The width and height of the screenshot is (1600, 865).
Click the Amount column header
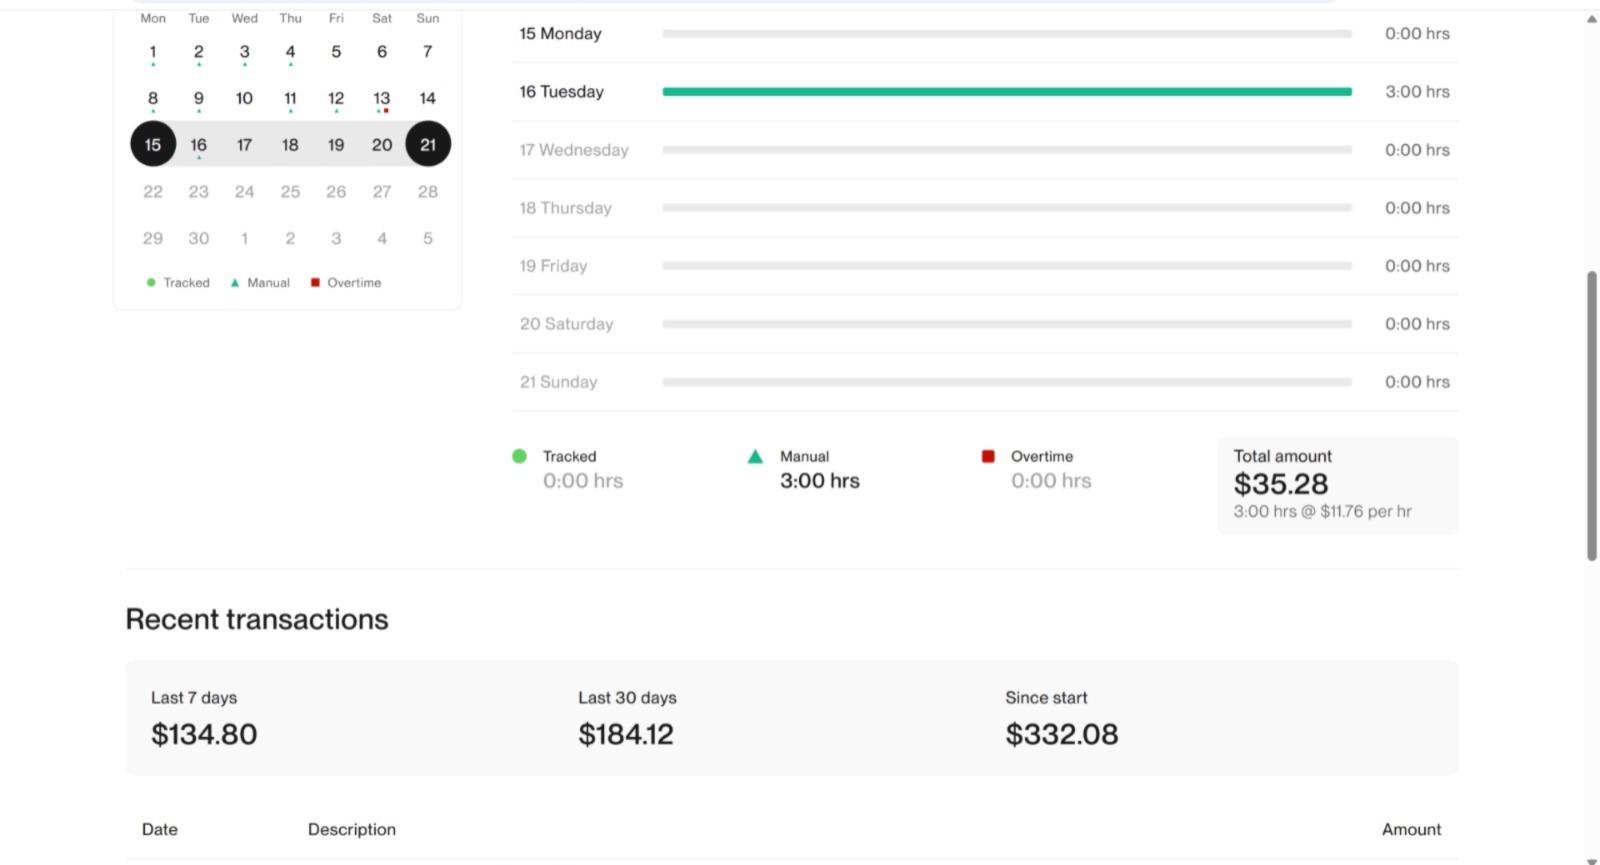(x=1411, y=829)
